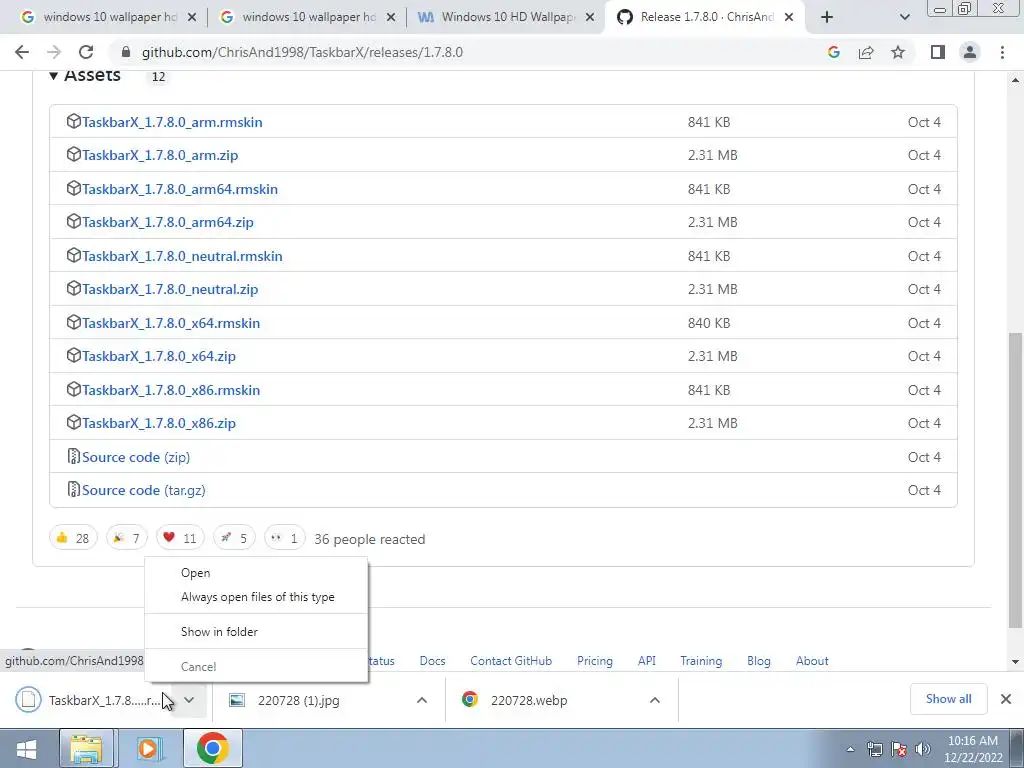This screenshot has height=768, width=1024.
Task: Download TaskbarX_1.7.8.0_x86.zip
Action: tap(159, 424)
